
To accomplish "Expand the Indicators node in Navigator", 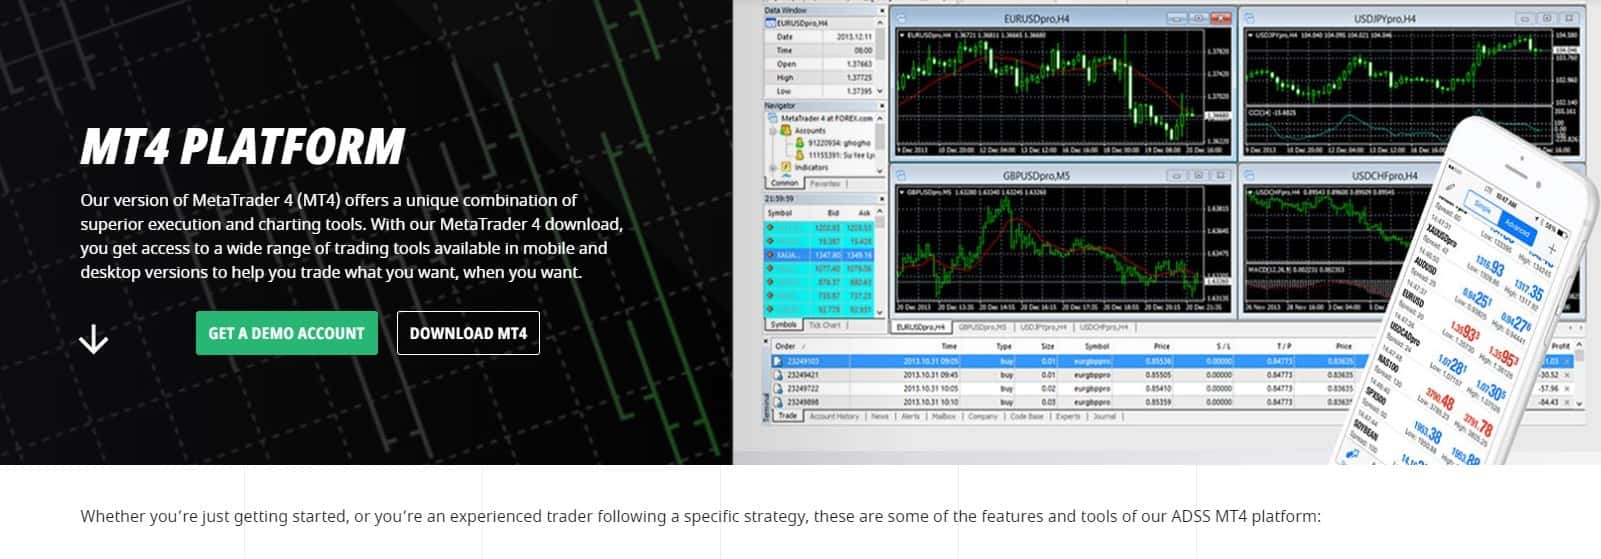I will pyautogui.click(x=772, y=167).
